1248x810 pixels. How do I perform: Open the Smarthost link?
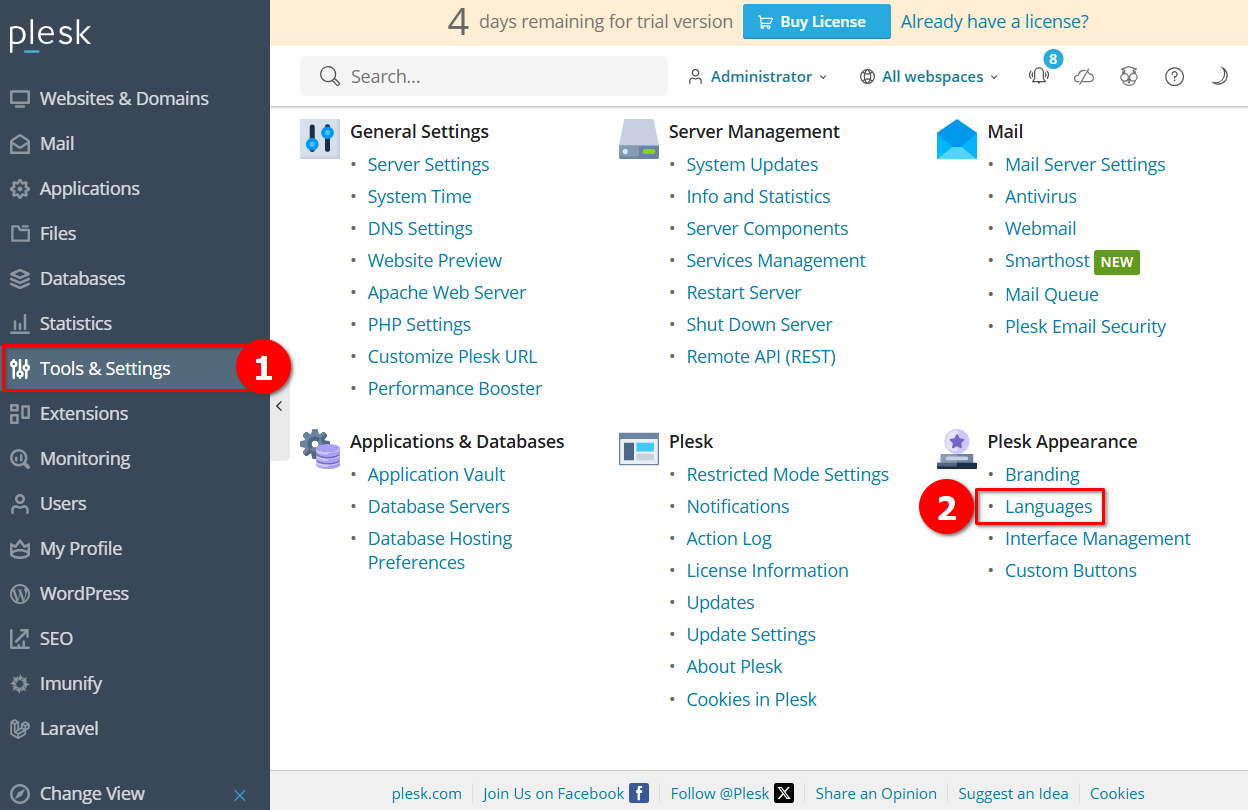tap(1047, 261)
